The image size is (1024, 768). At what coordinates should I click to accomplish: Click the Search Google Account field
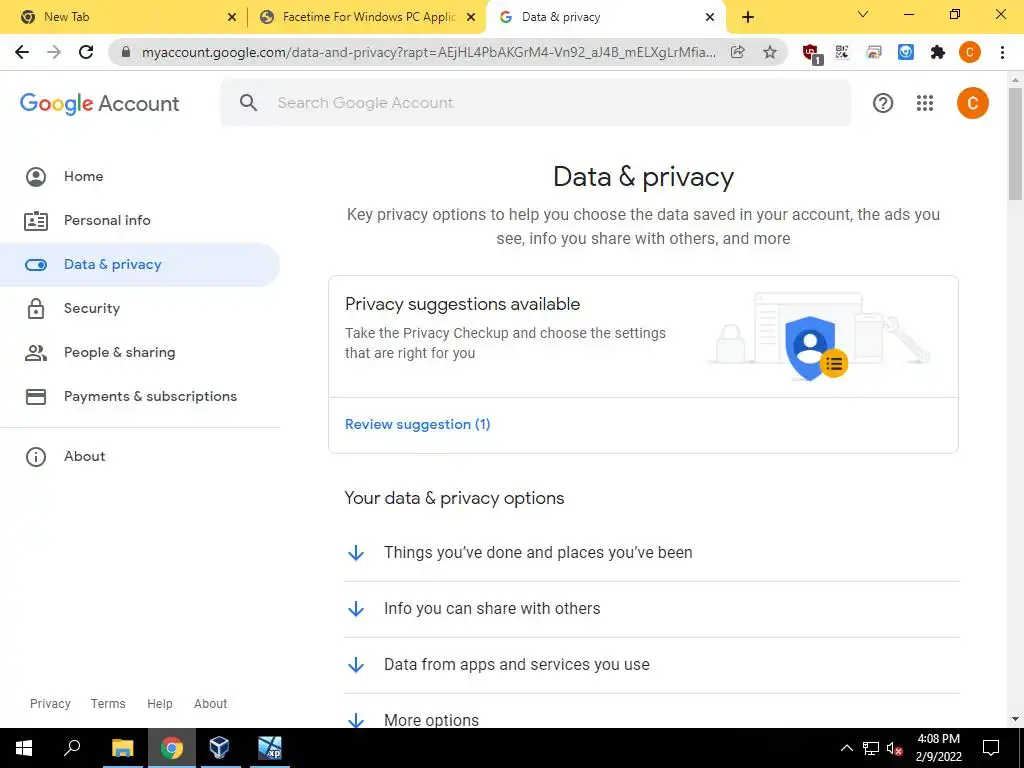click(x=536, y=103)
